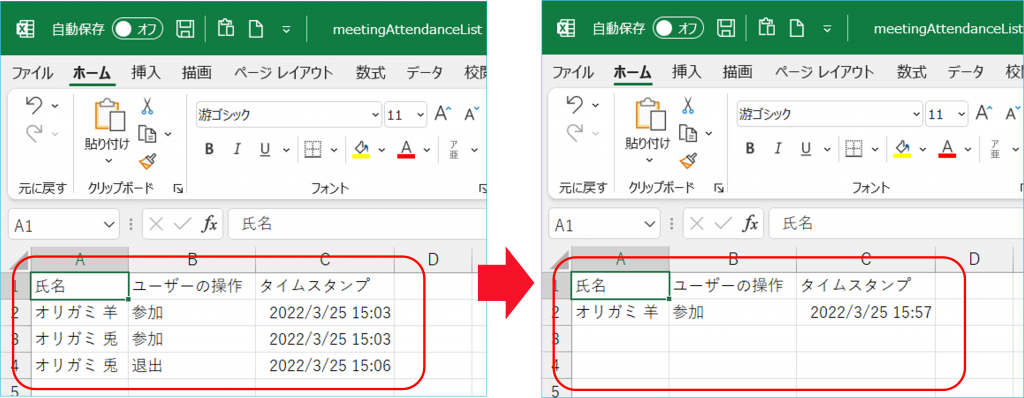Open Quick Access Toolbar customization in right window
1024x398 pixels.
[827, 29]
